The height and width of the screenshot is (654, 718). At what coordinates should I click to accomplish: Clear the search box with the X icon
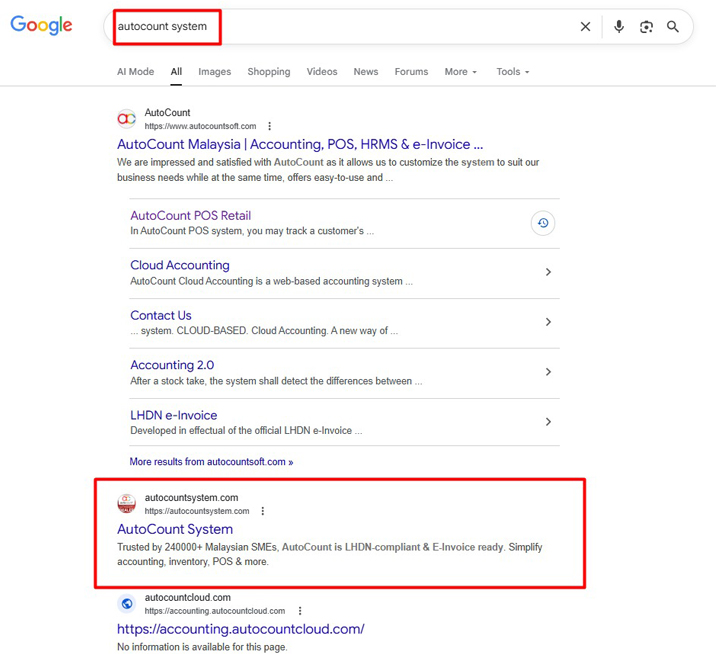point(586,27)
